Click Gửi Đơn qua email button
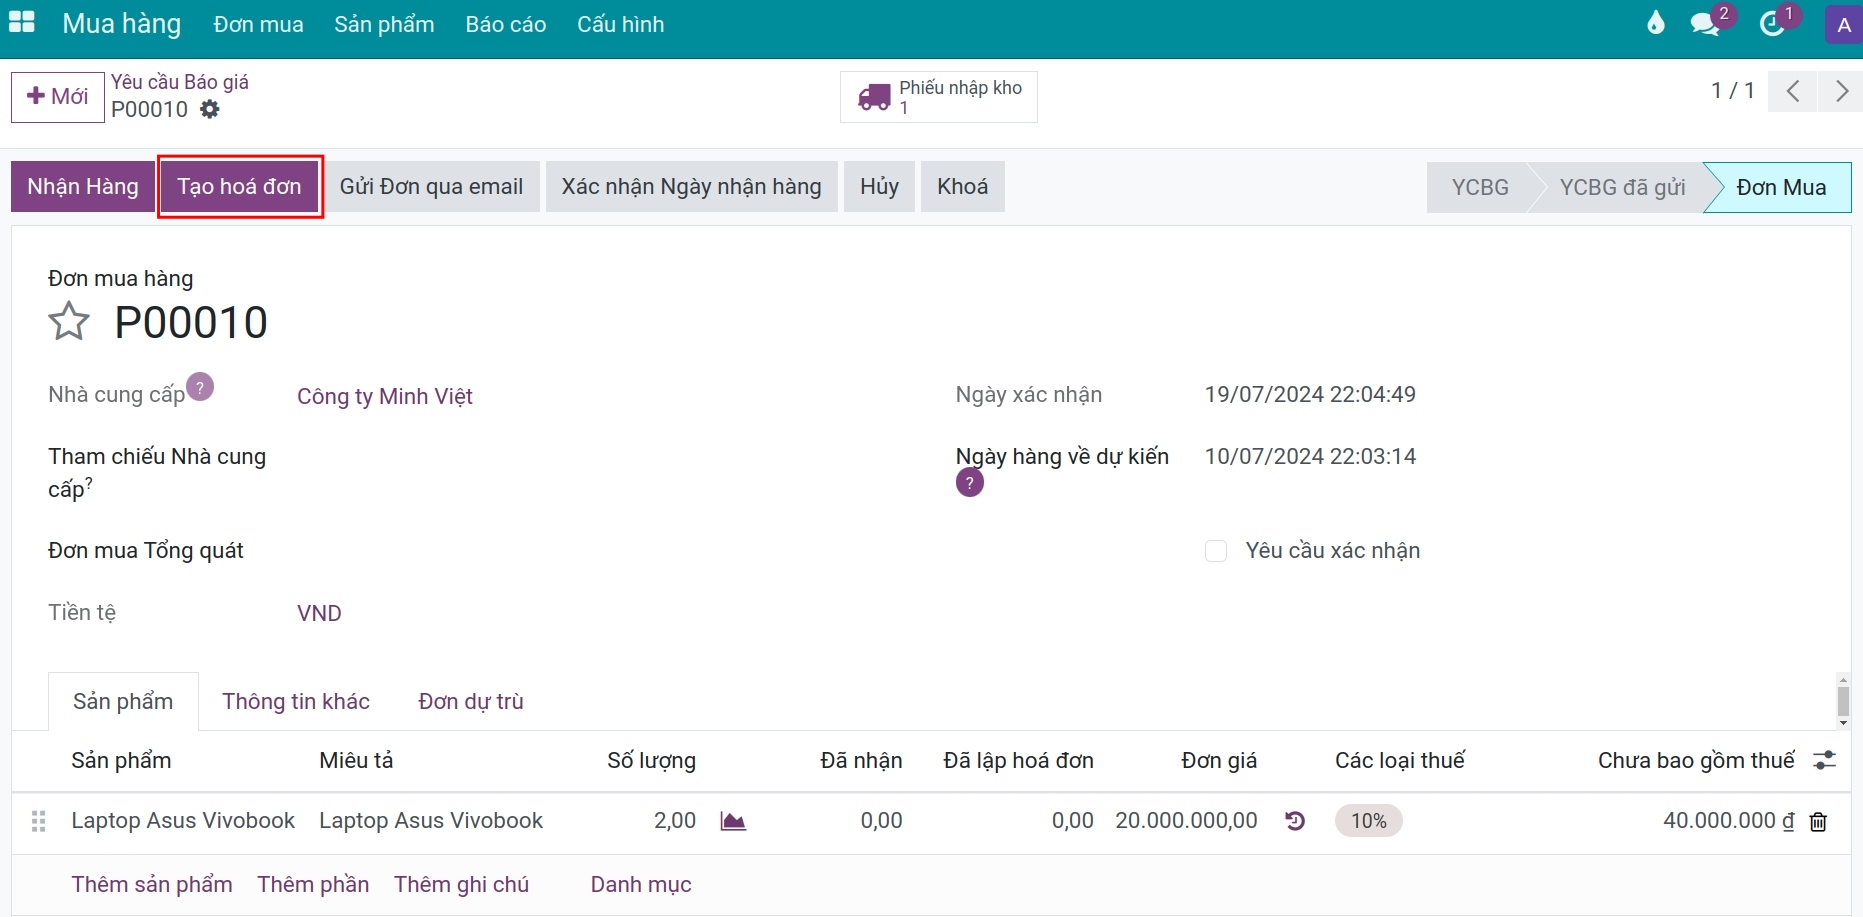The width and height of the screenshot is (1863, 917). pos(431,187)
